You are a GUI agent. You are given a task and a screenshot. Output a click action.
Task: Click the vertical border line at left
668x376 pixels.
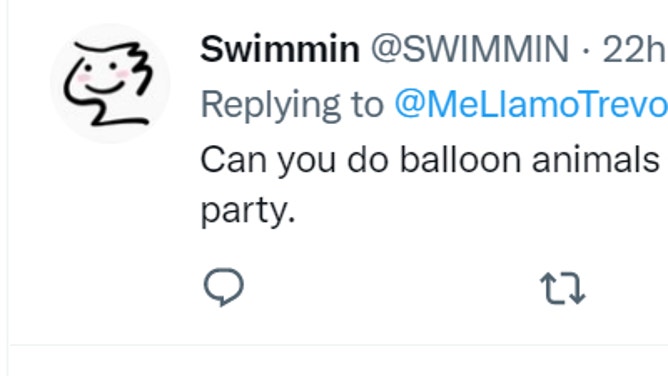point(7,188)
